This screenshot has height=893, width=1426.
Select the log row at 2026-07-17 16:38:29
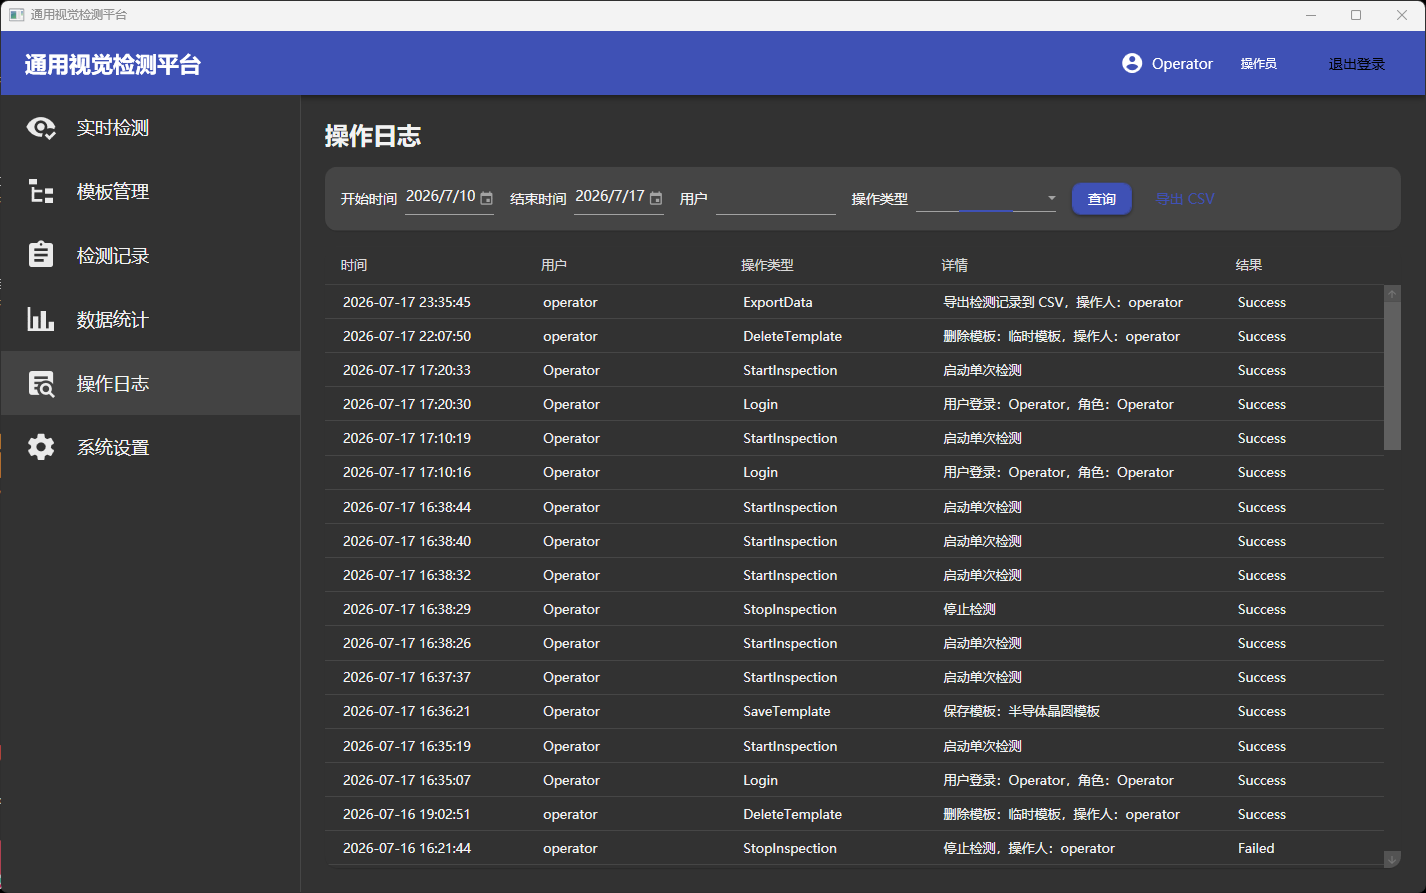coord(855,609)
